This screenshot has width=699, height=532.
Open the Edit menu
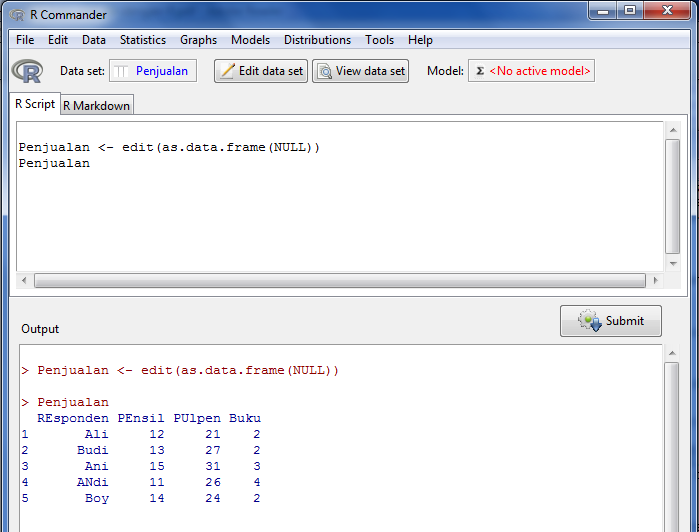click(58, 40)
